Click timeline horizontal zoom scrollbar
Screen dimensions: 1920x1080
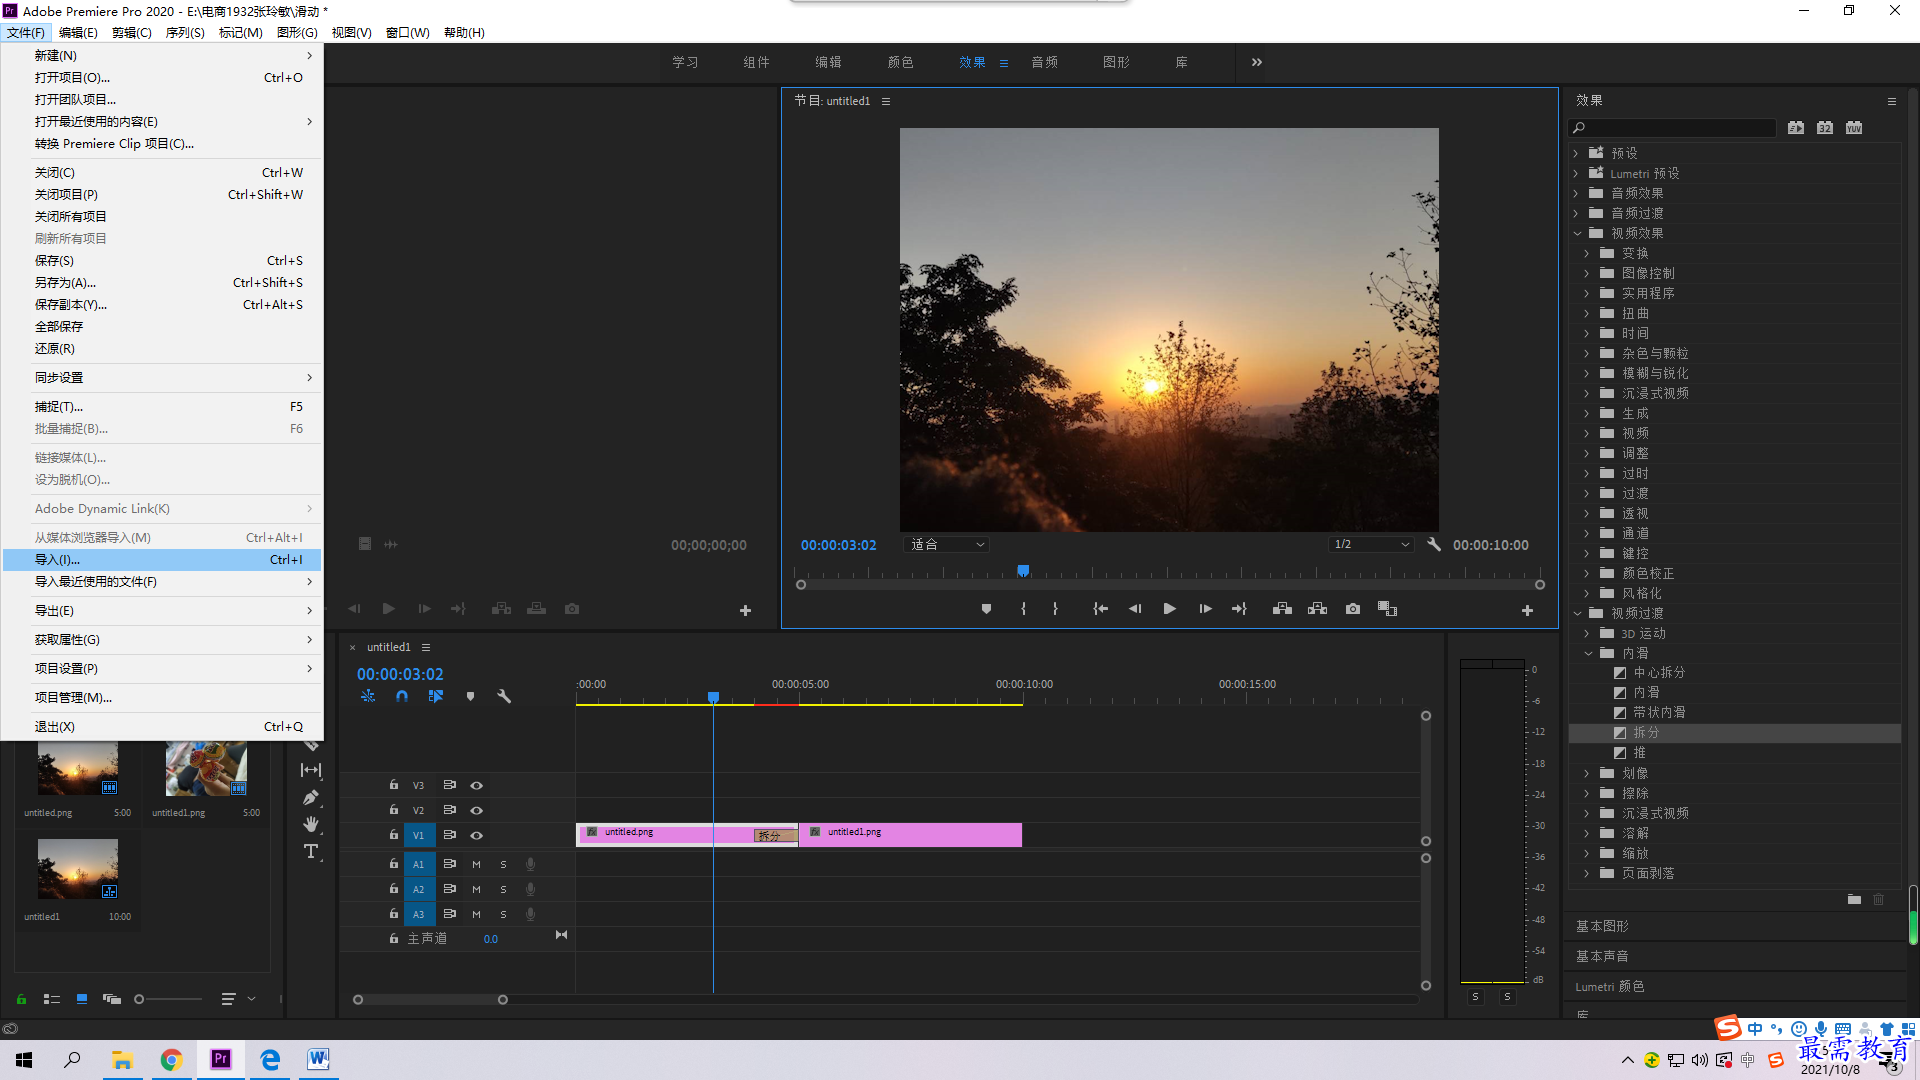430,999
